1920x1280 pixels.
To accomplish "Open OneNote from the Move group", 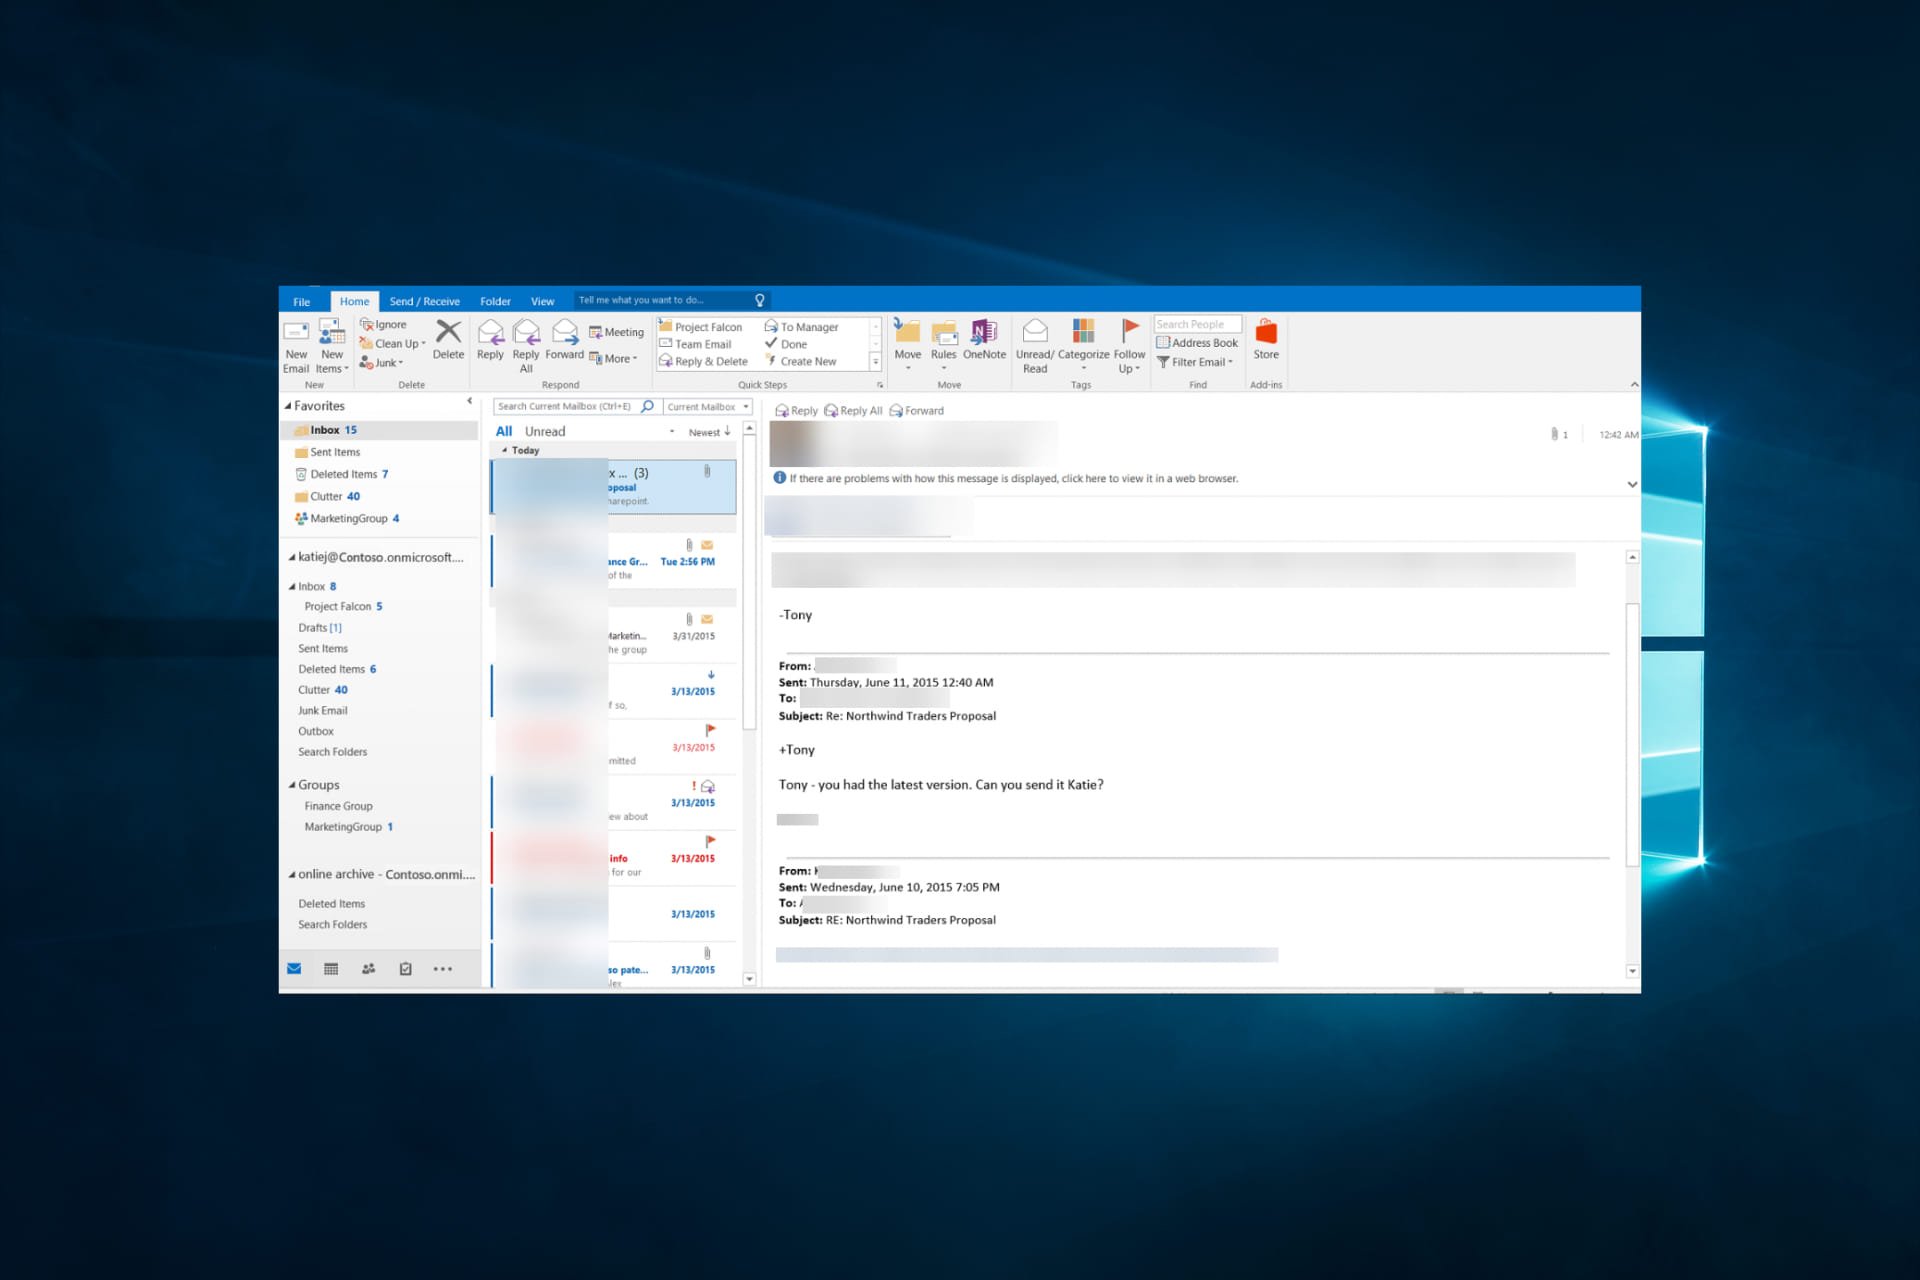I will 984,332.
